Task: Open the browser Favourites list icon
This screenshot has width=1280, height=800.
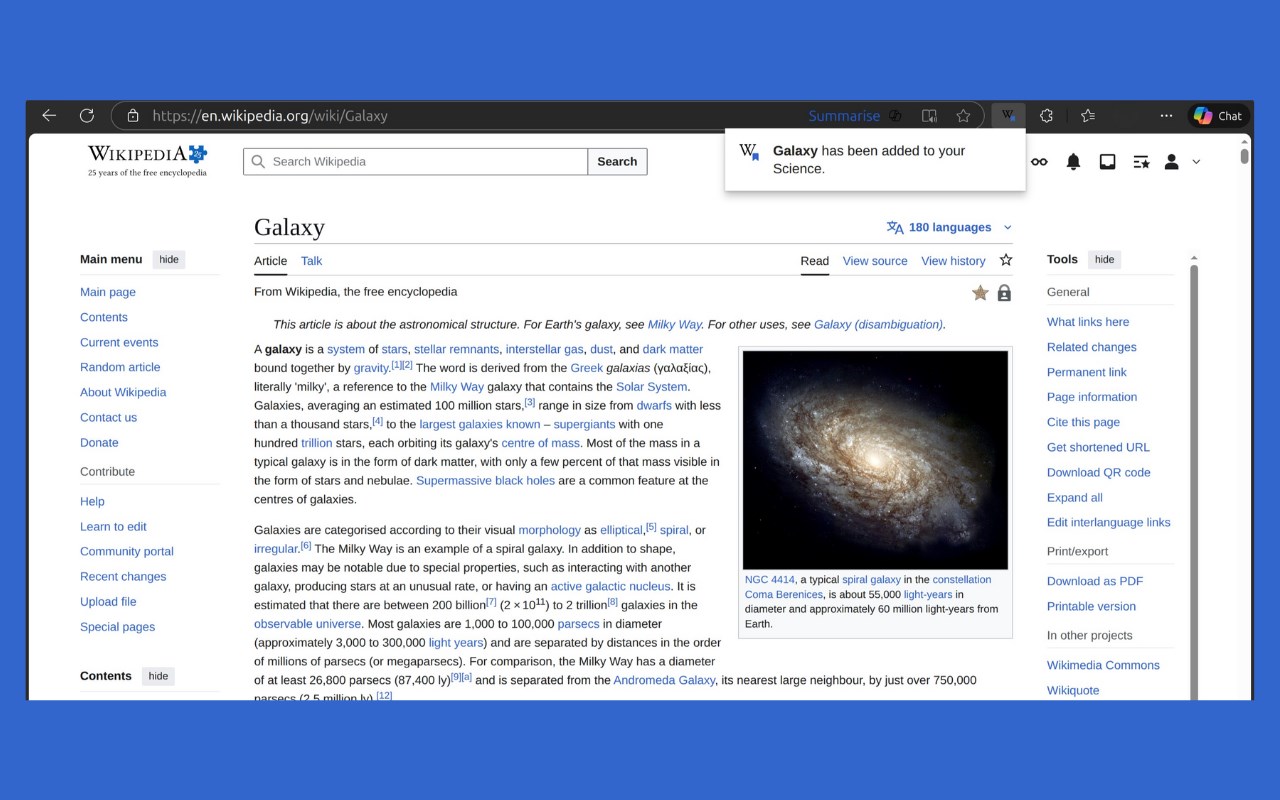Action: (x=1088, y=116)
